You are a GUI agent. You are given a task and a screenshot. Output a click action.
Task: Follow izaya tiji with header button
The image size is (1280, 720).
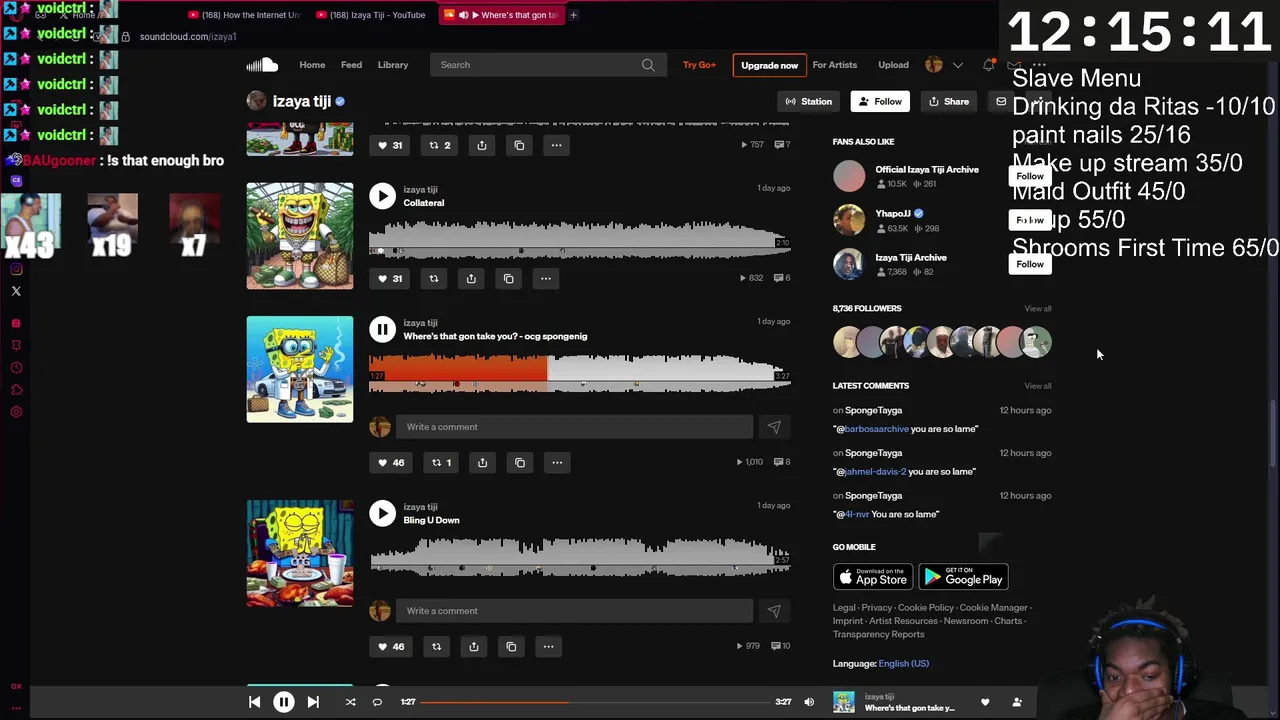click(x=880, y=101)
